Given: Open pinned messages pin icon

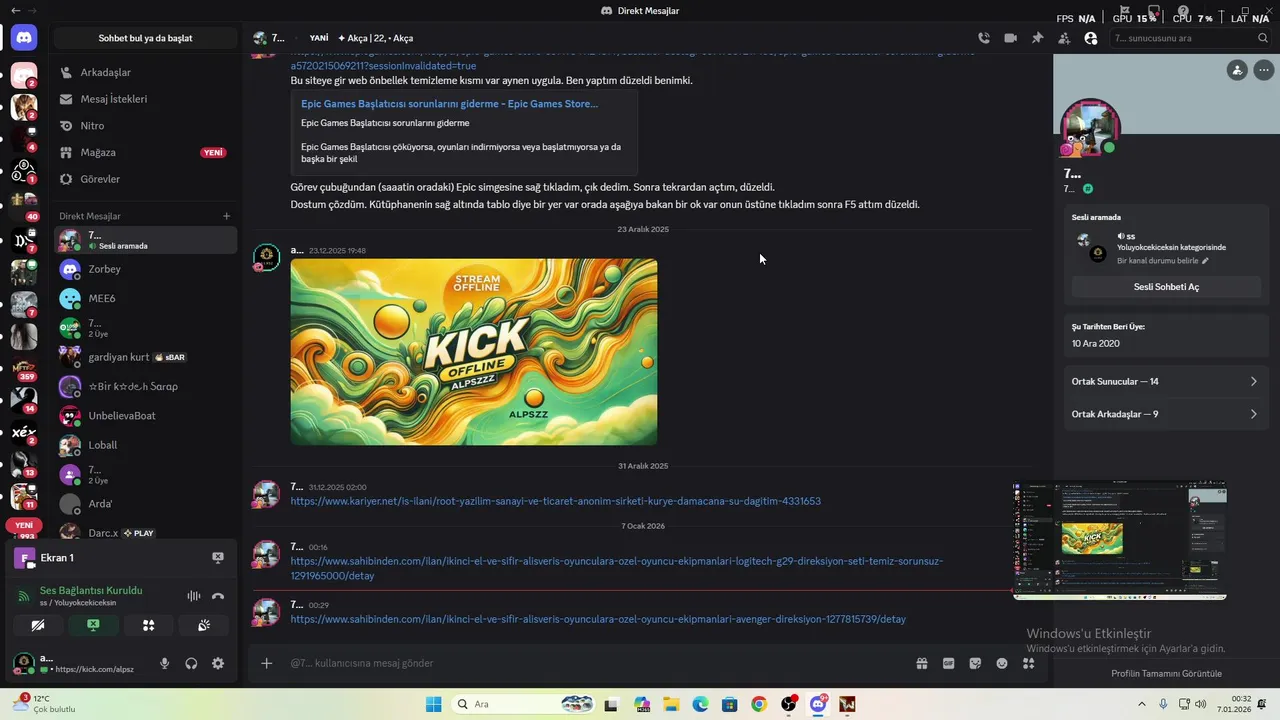Looking at the screenshot, I should click(1037, 38).
